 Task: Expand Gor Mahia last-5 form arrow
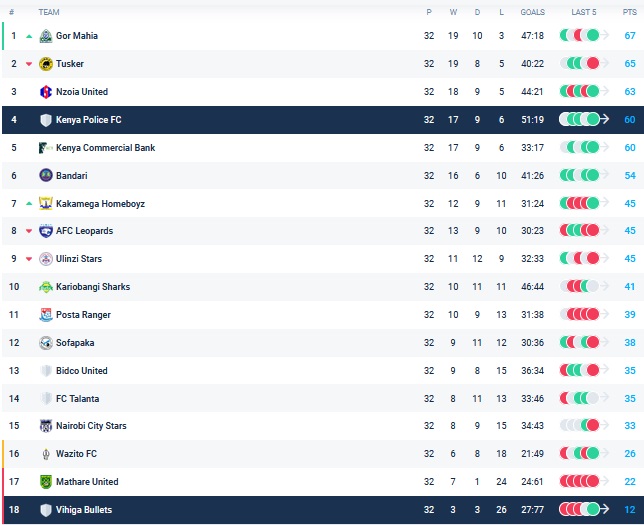[x=605, y=36]
